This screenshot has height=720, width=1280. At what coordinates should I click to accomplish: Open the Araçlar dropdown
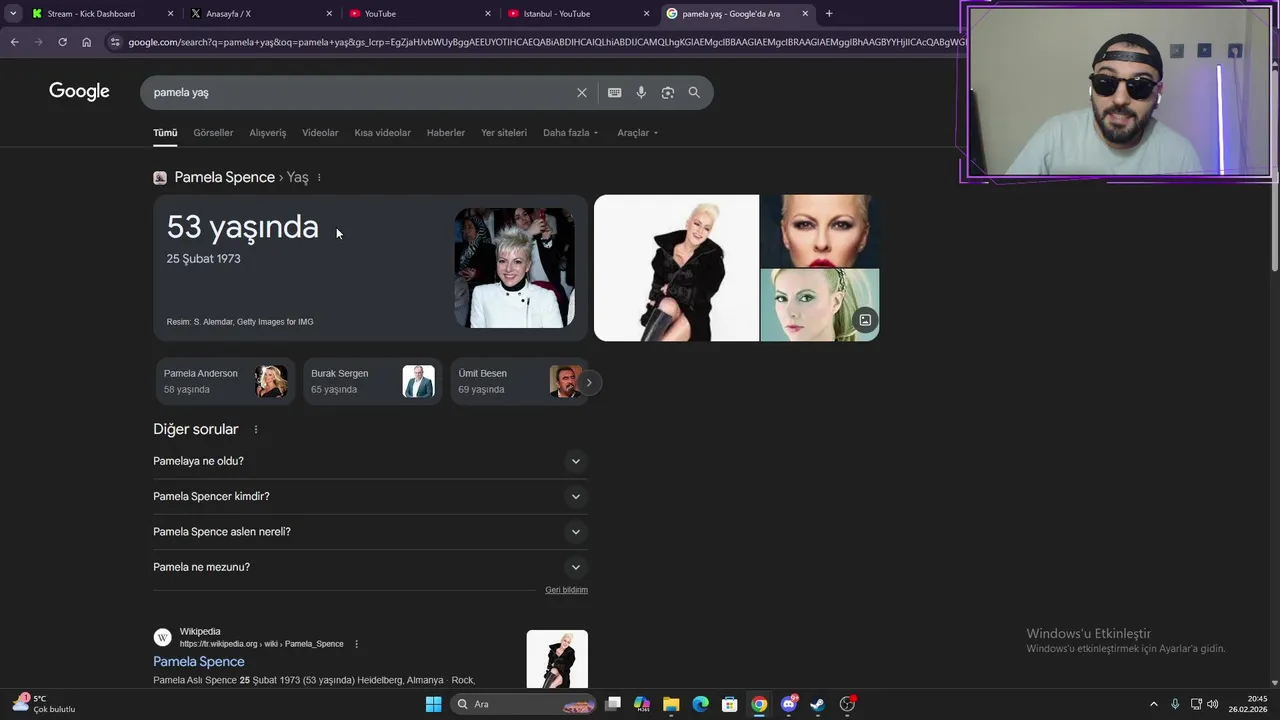click(637, 133)
